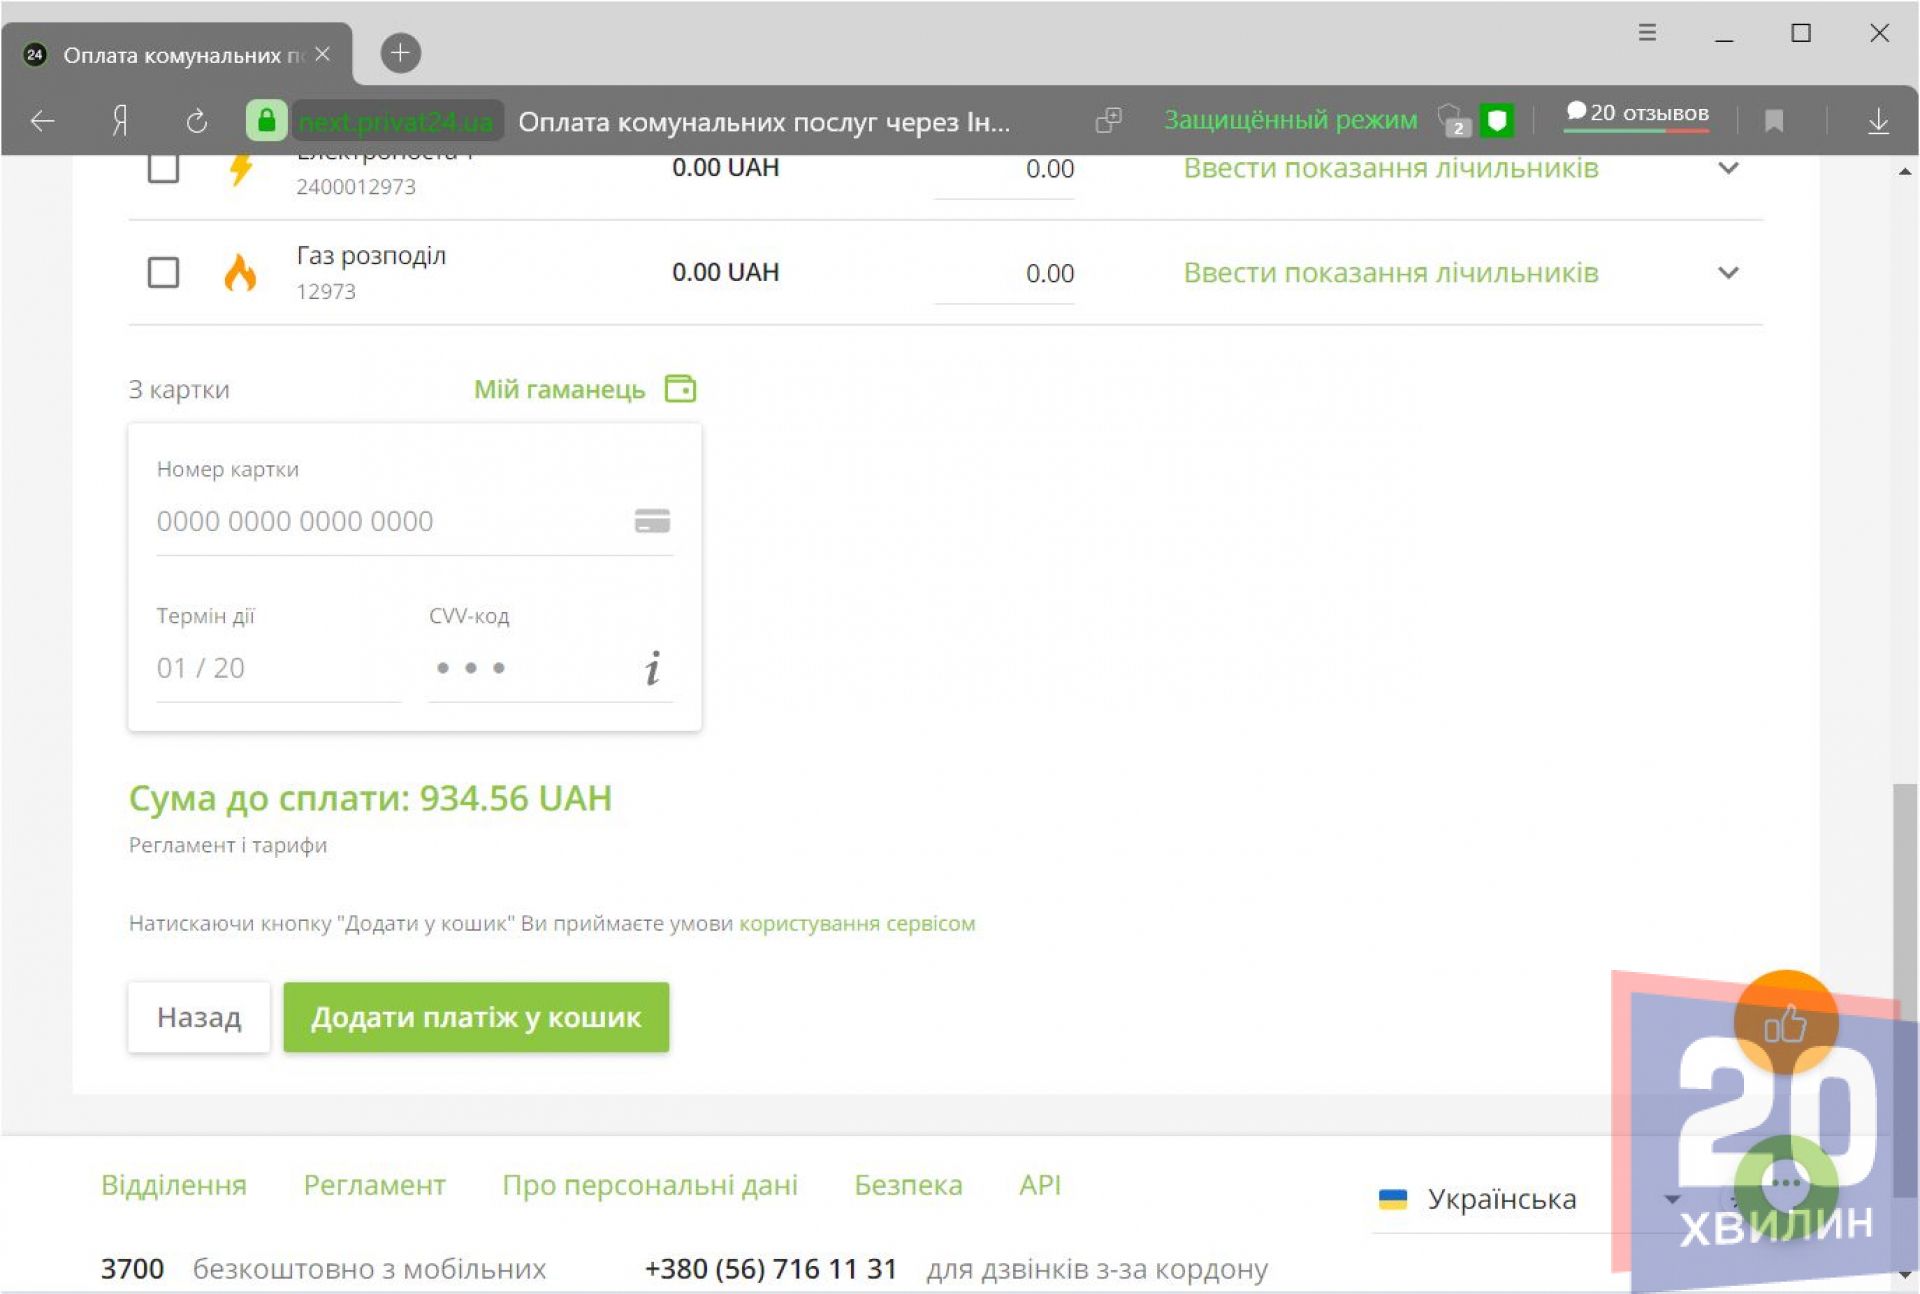Image resolution: width=1920 pixels, height=1294 pixels.
Task: Click the Yandex home Я icon
Action: (x=119, y=121)
